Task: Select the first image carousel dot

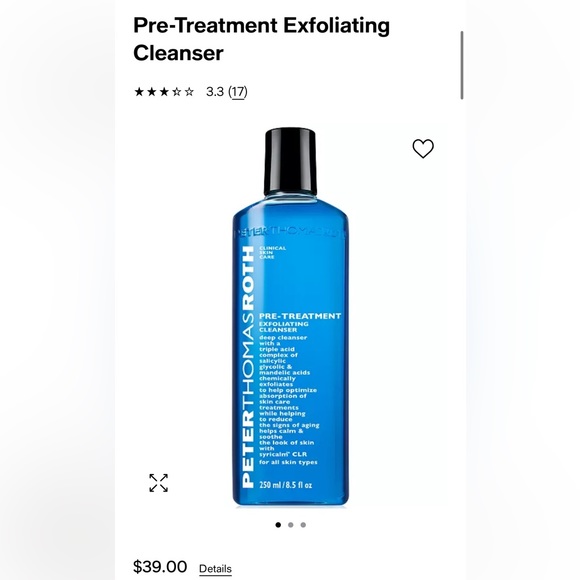Action: click(x=278, y=525)
